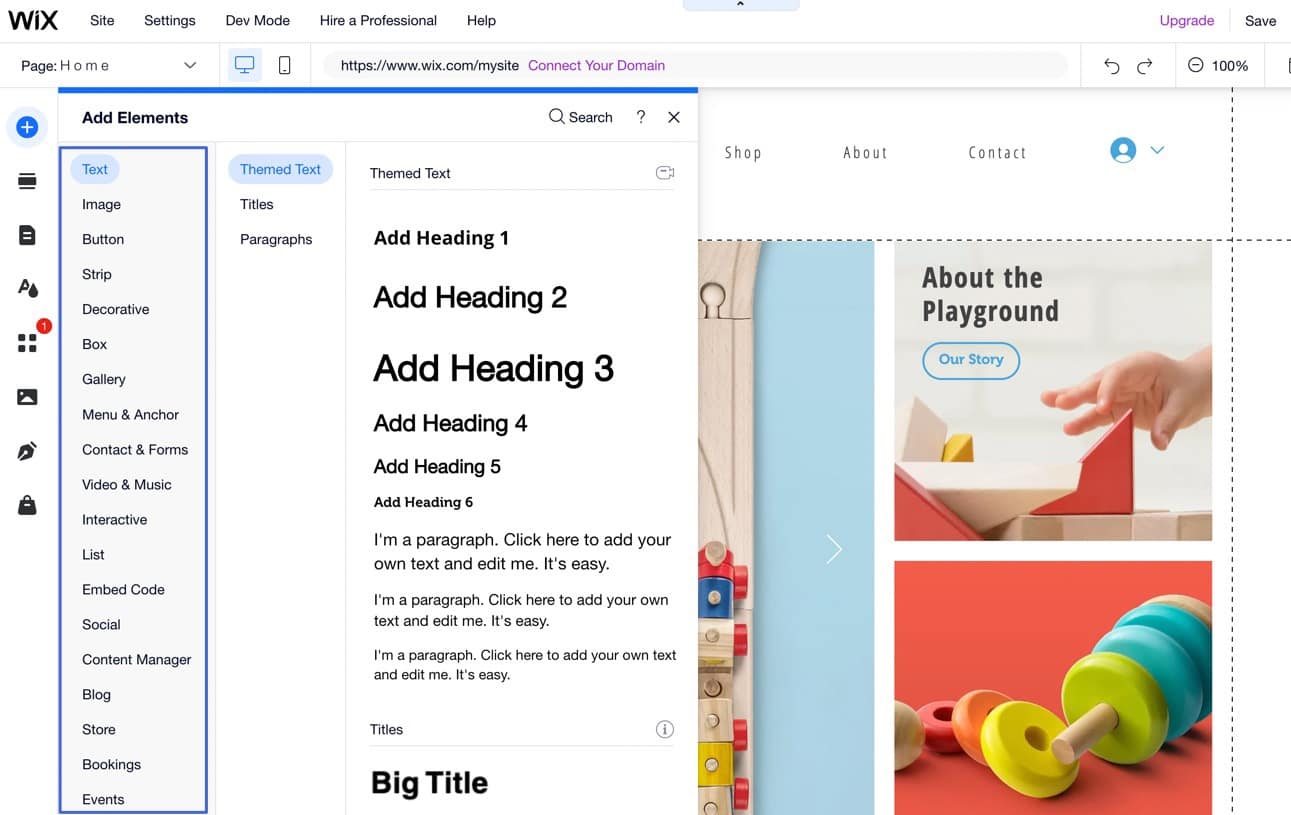Toggle the Themed Text video preview icon
The height and width of the screenshot is (815, 1291).
664,172
